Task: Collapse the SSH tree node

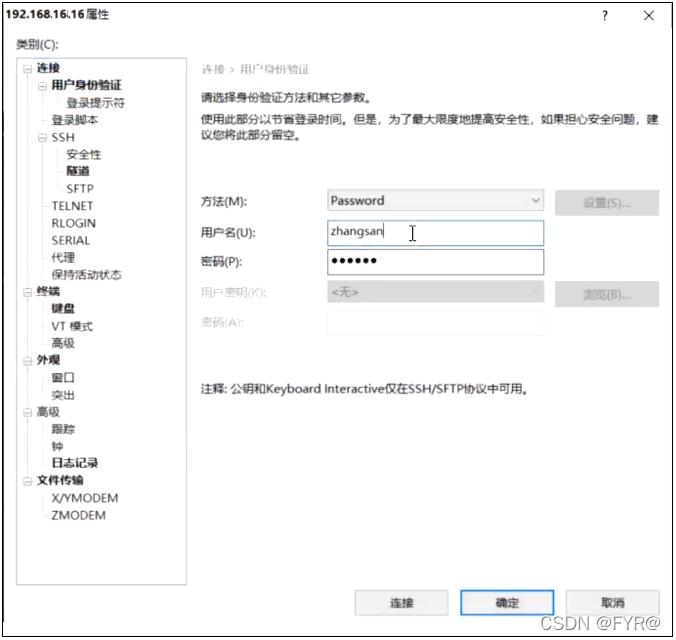Action: pyautogui.click(x=42, y=138)
